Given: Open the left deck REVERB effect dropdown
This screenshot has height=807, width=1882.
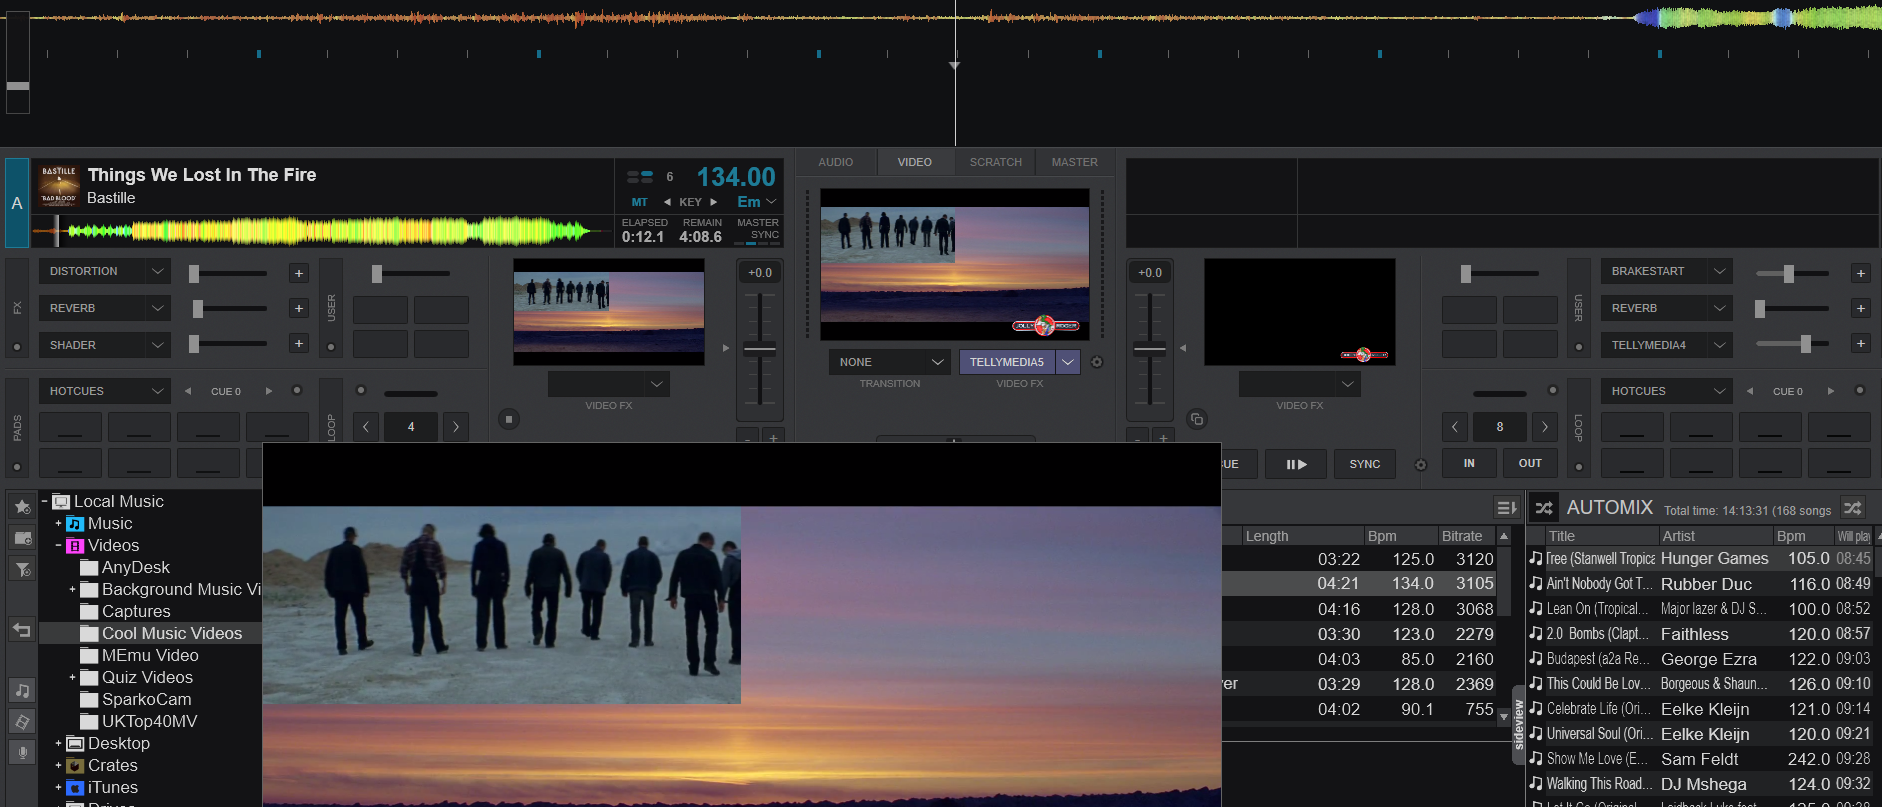Looking at the screenshot, I should click(157, 308).
